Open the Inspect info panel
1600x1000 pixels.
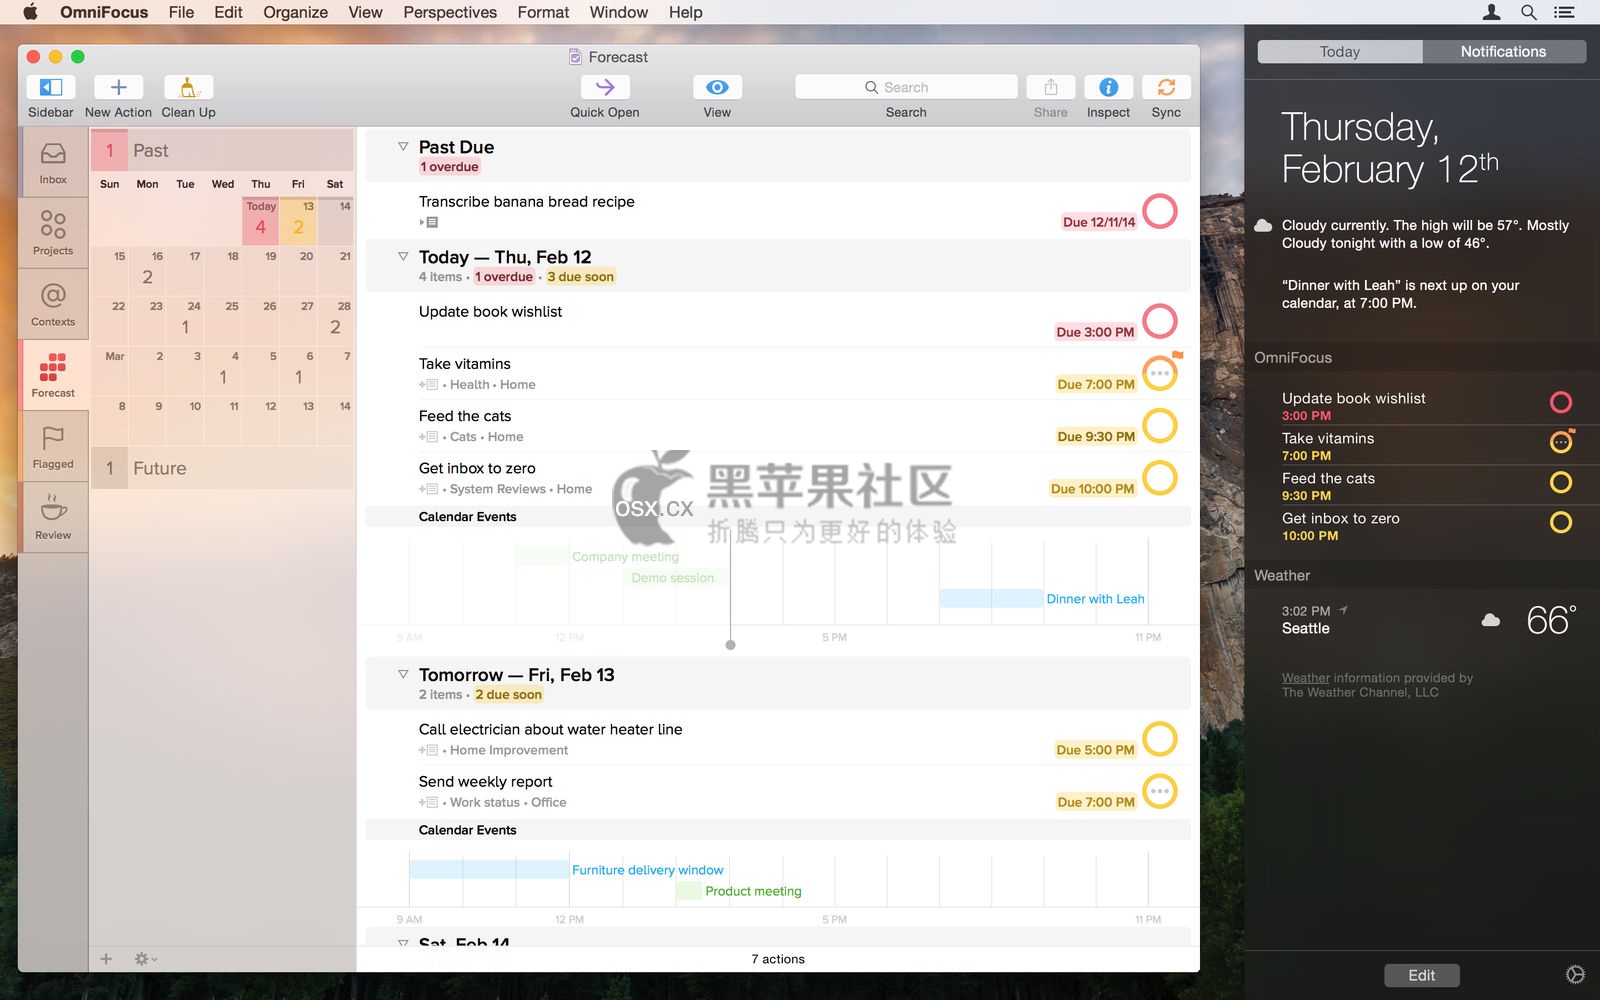[x=1108, y=88]
